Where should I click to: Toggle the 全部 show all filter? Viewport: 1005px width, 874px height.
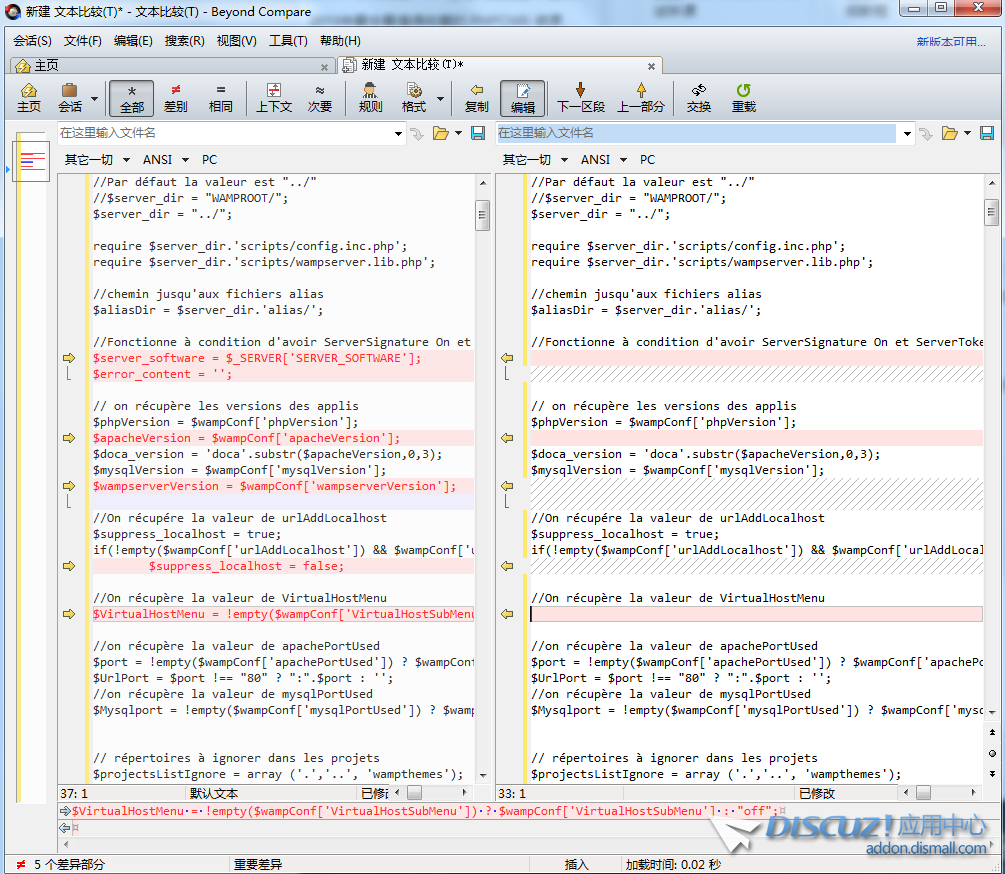coord(131,98)
